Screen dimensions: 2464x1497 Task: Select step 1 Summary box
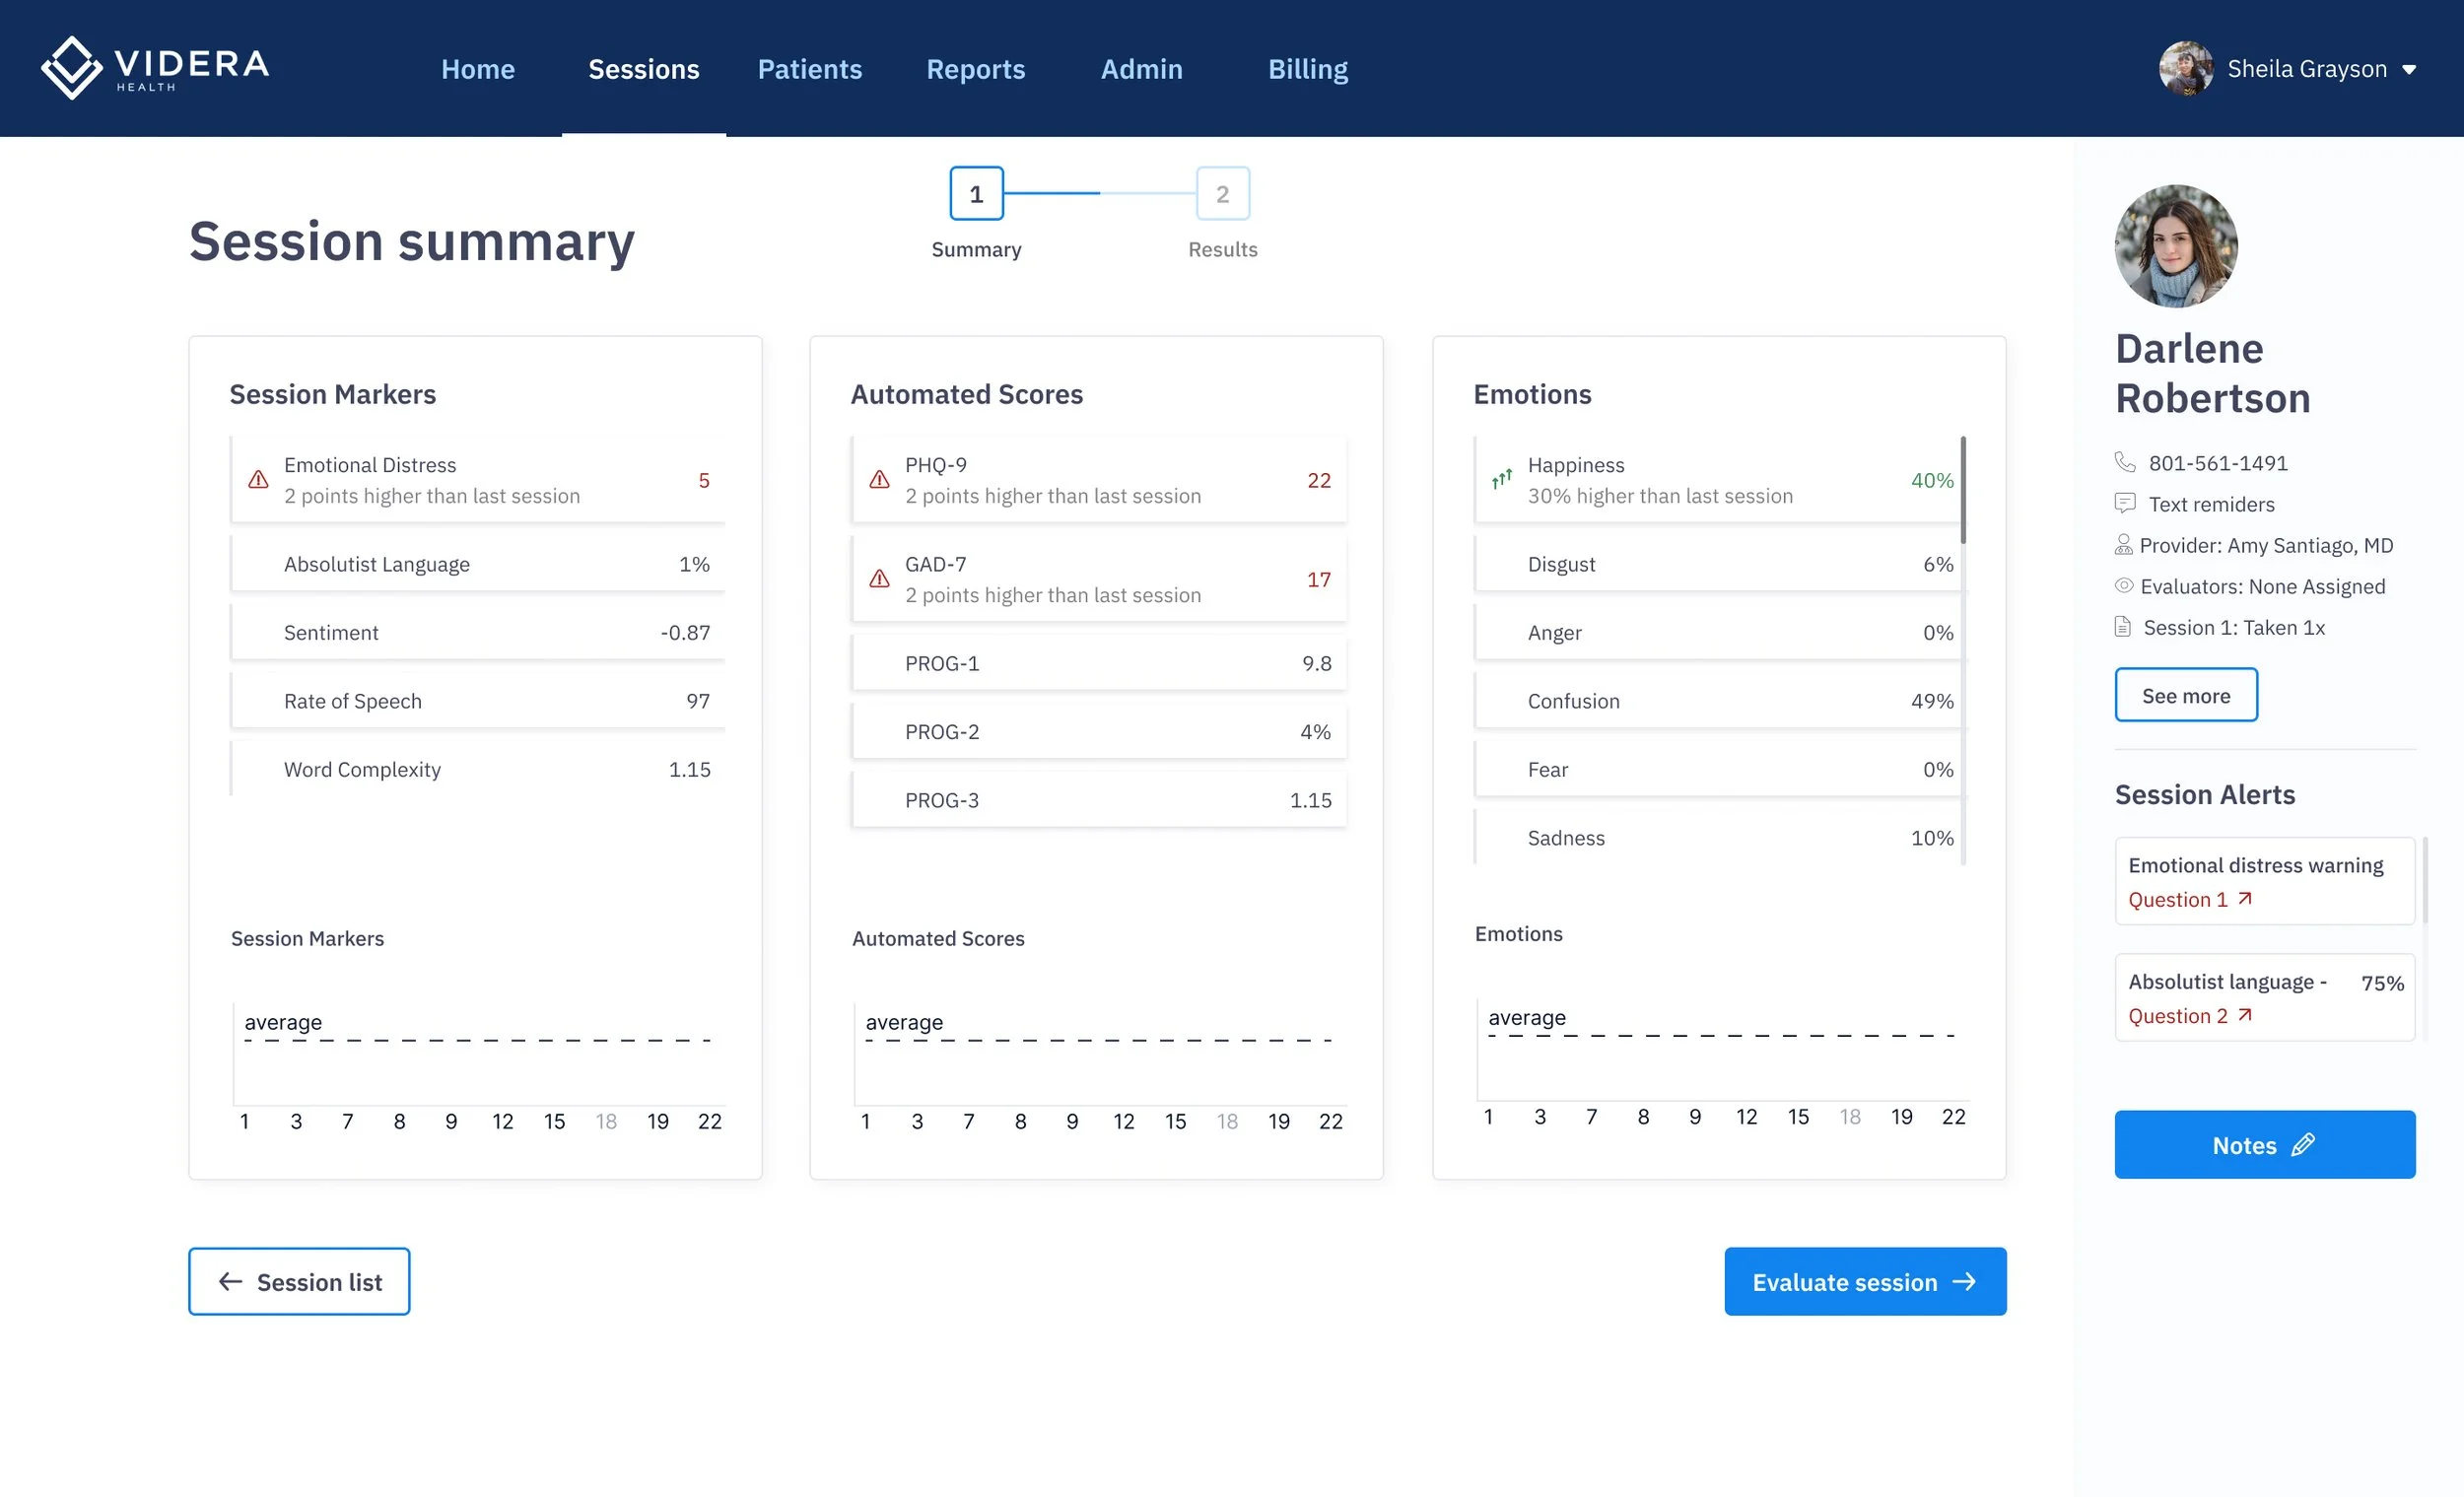[976, 194]
